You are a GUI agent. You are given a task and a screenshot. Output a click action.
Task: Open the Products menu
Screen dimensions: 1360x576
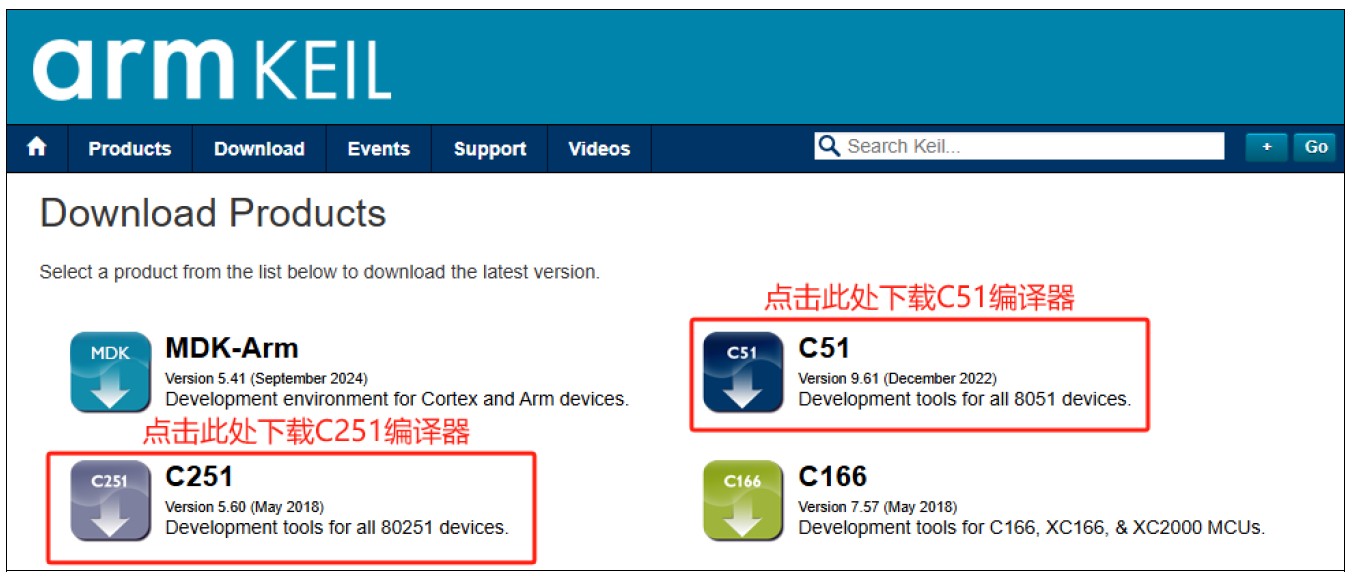coord(130,149)
